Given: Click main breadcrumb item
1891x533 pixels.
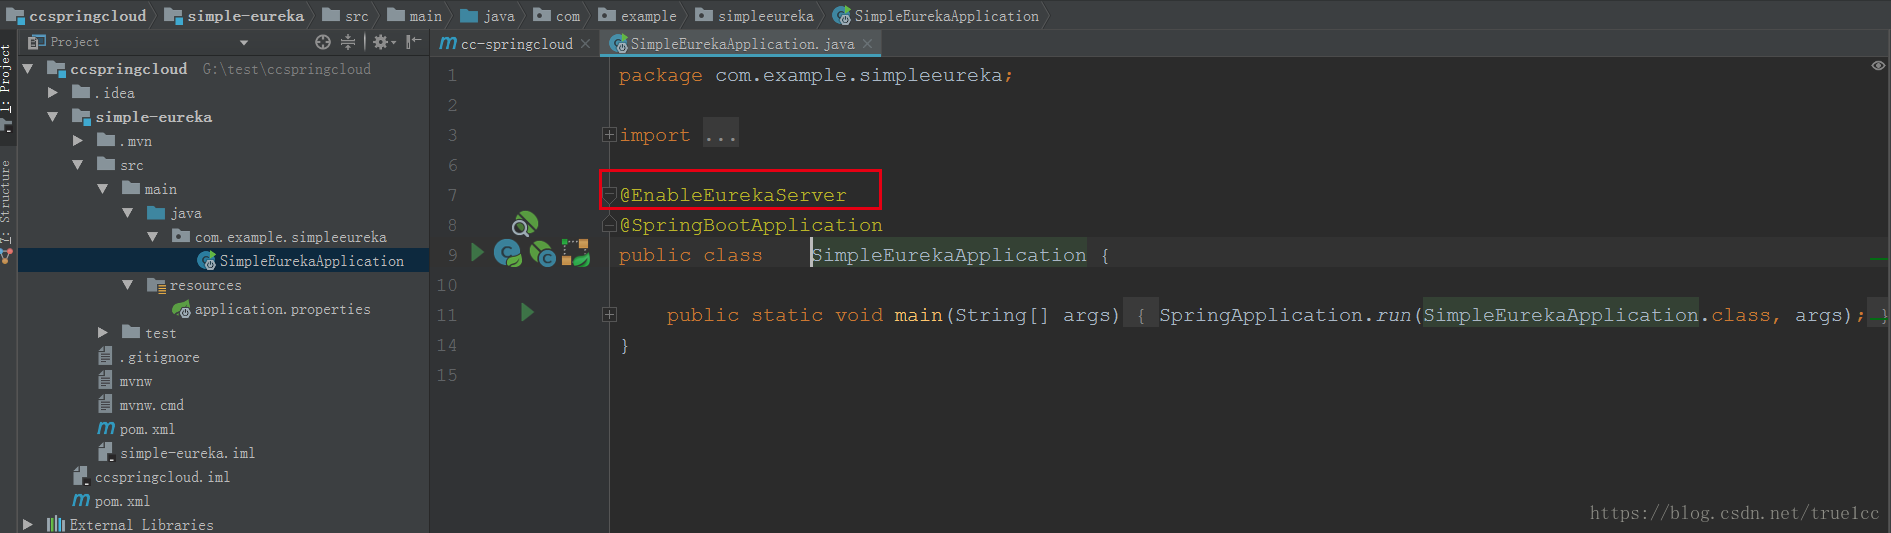Looking at the screenshot, I should click(x=415, y=16).
